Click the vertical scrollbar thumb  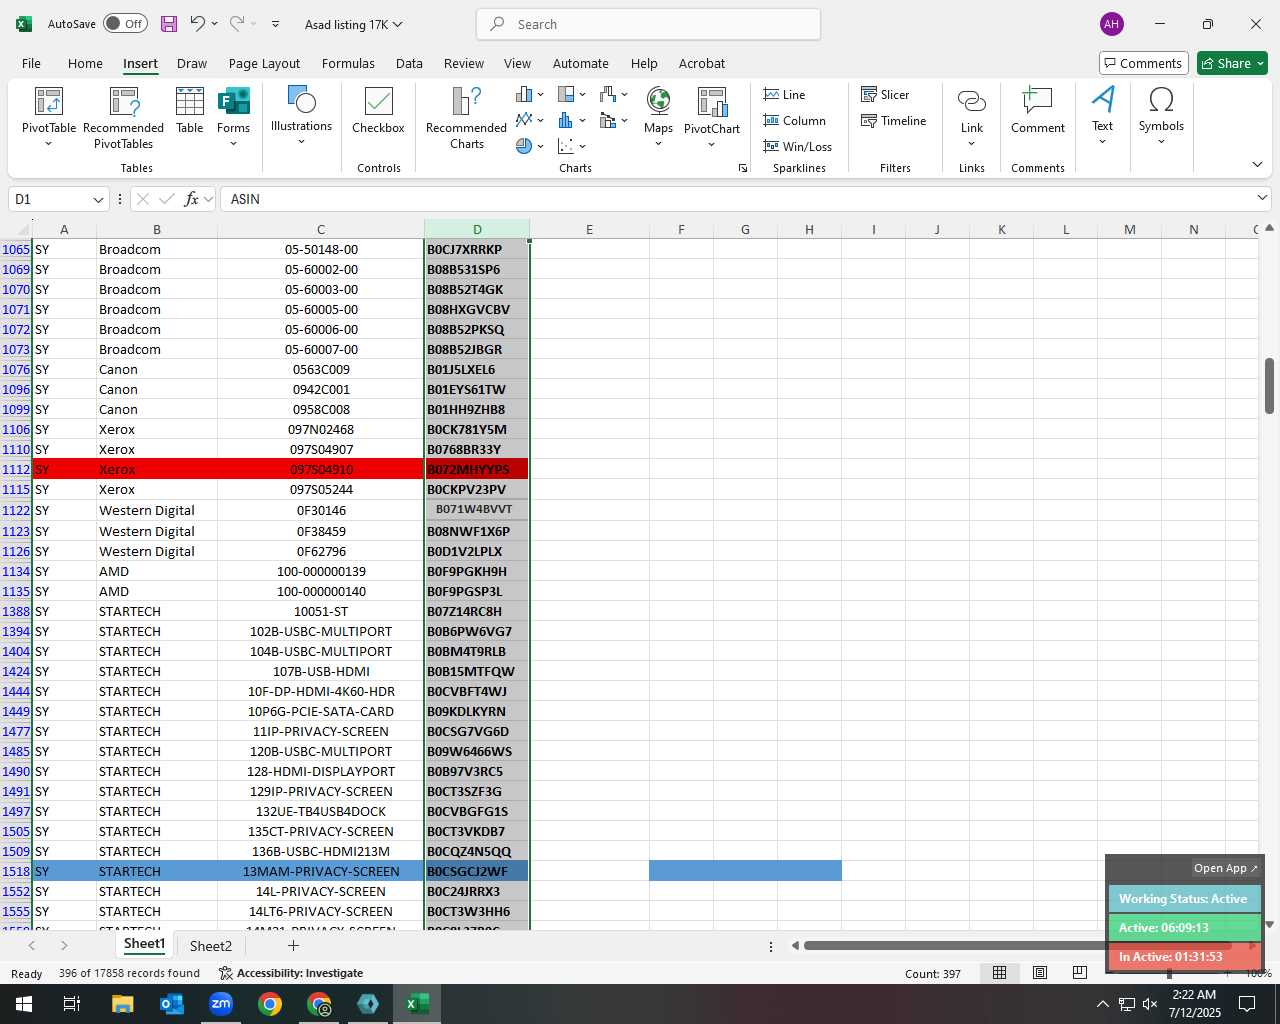coord(1269,386)
